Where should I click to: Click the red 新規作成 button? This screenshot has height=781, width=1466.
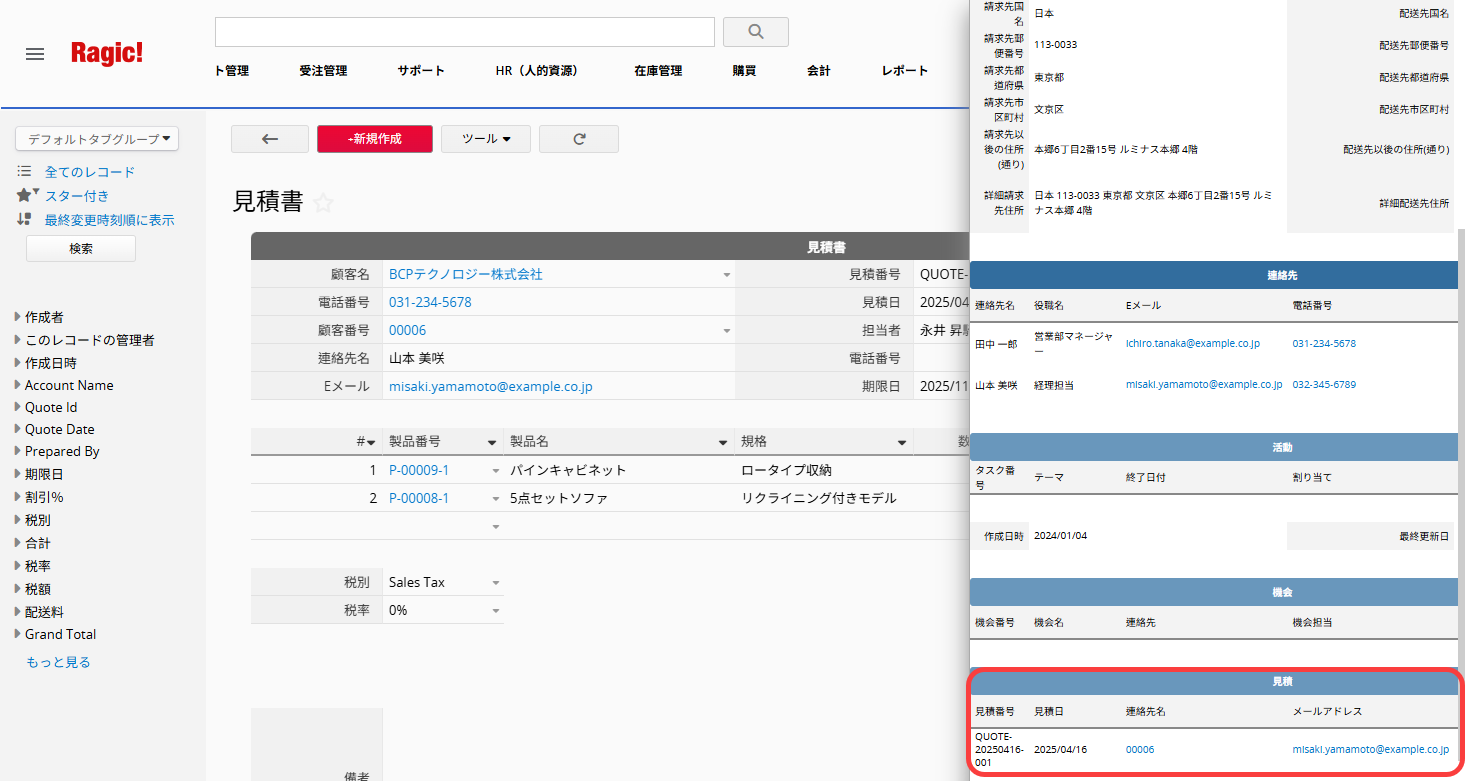coord(374,139)
